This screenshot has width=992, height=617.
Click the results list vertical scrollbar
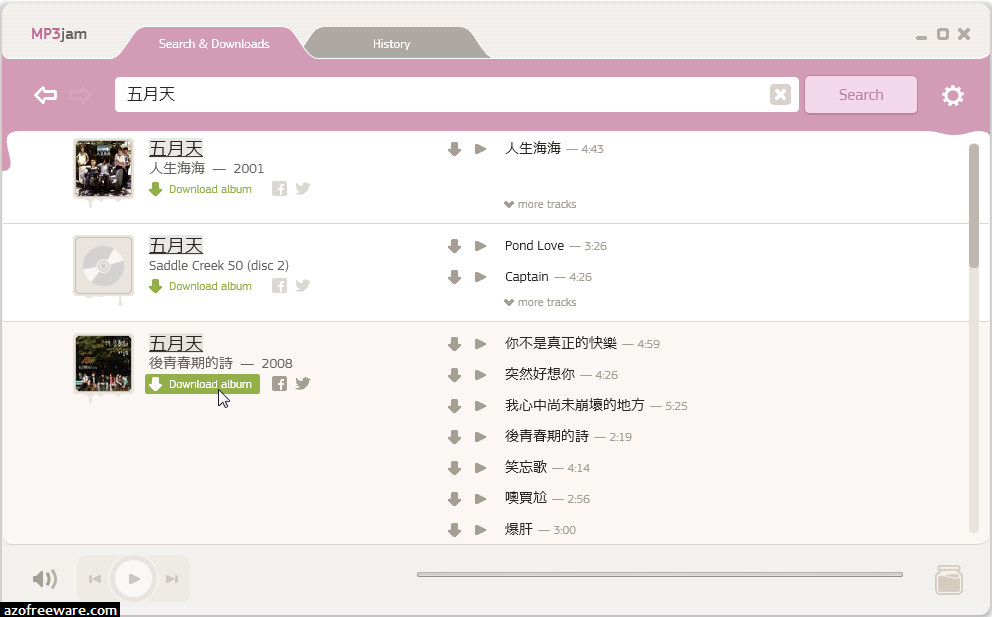pos(974,206)
